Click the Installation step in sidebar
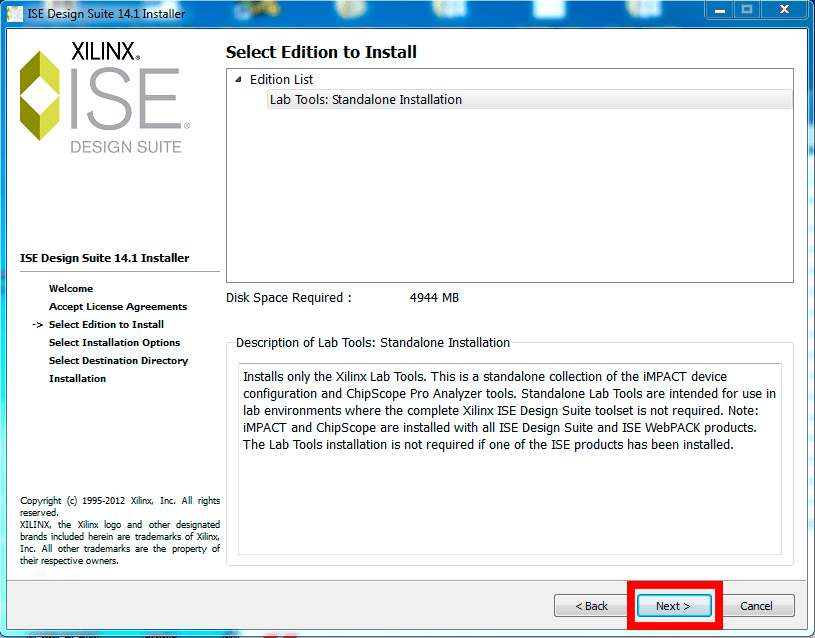 [x=77, y=379]
